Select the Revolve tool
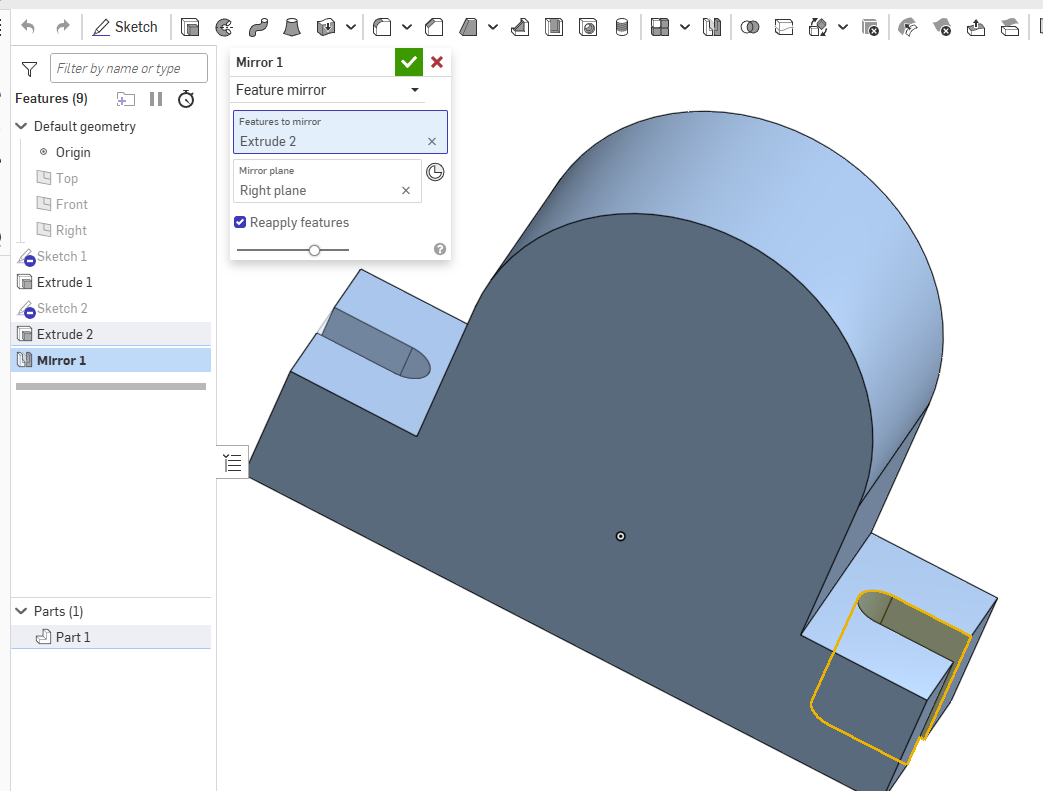Viewport: 1043px width, 791px height. (224, 27)
